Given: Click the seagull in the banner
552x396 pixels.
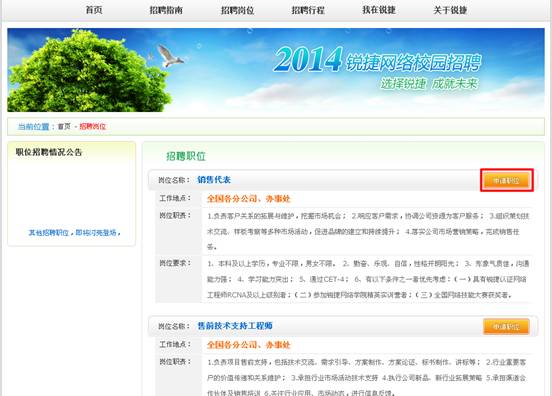Looking at the screenshot, I should coord(169,56).
